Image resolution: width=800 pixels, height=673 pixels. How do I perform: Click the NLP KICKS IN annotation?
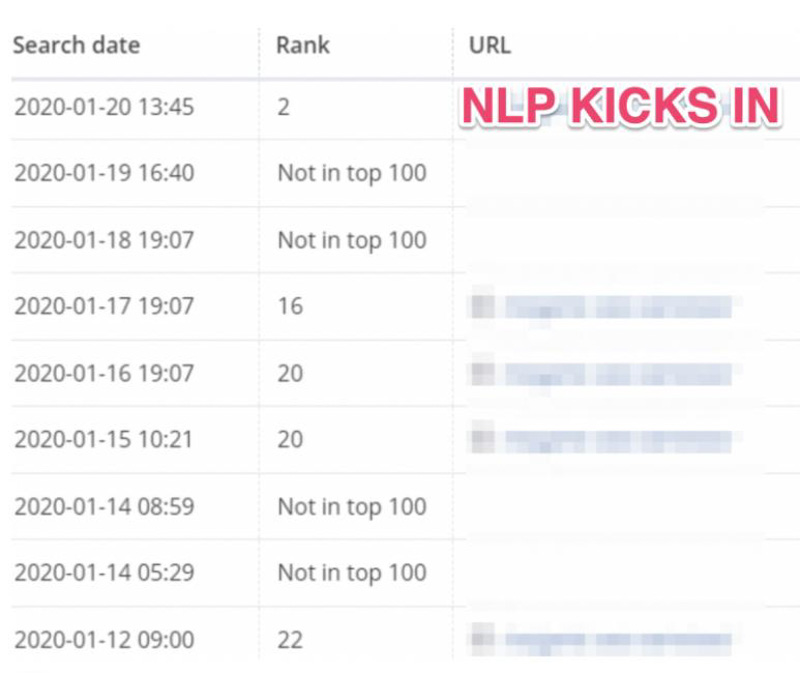pos(620,106)
